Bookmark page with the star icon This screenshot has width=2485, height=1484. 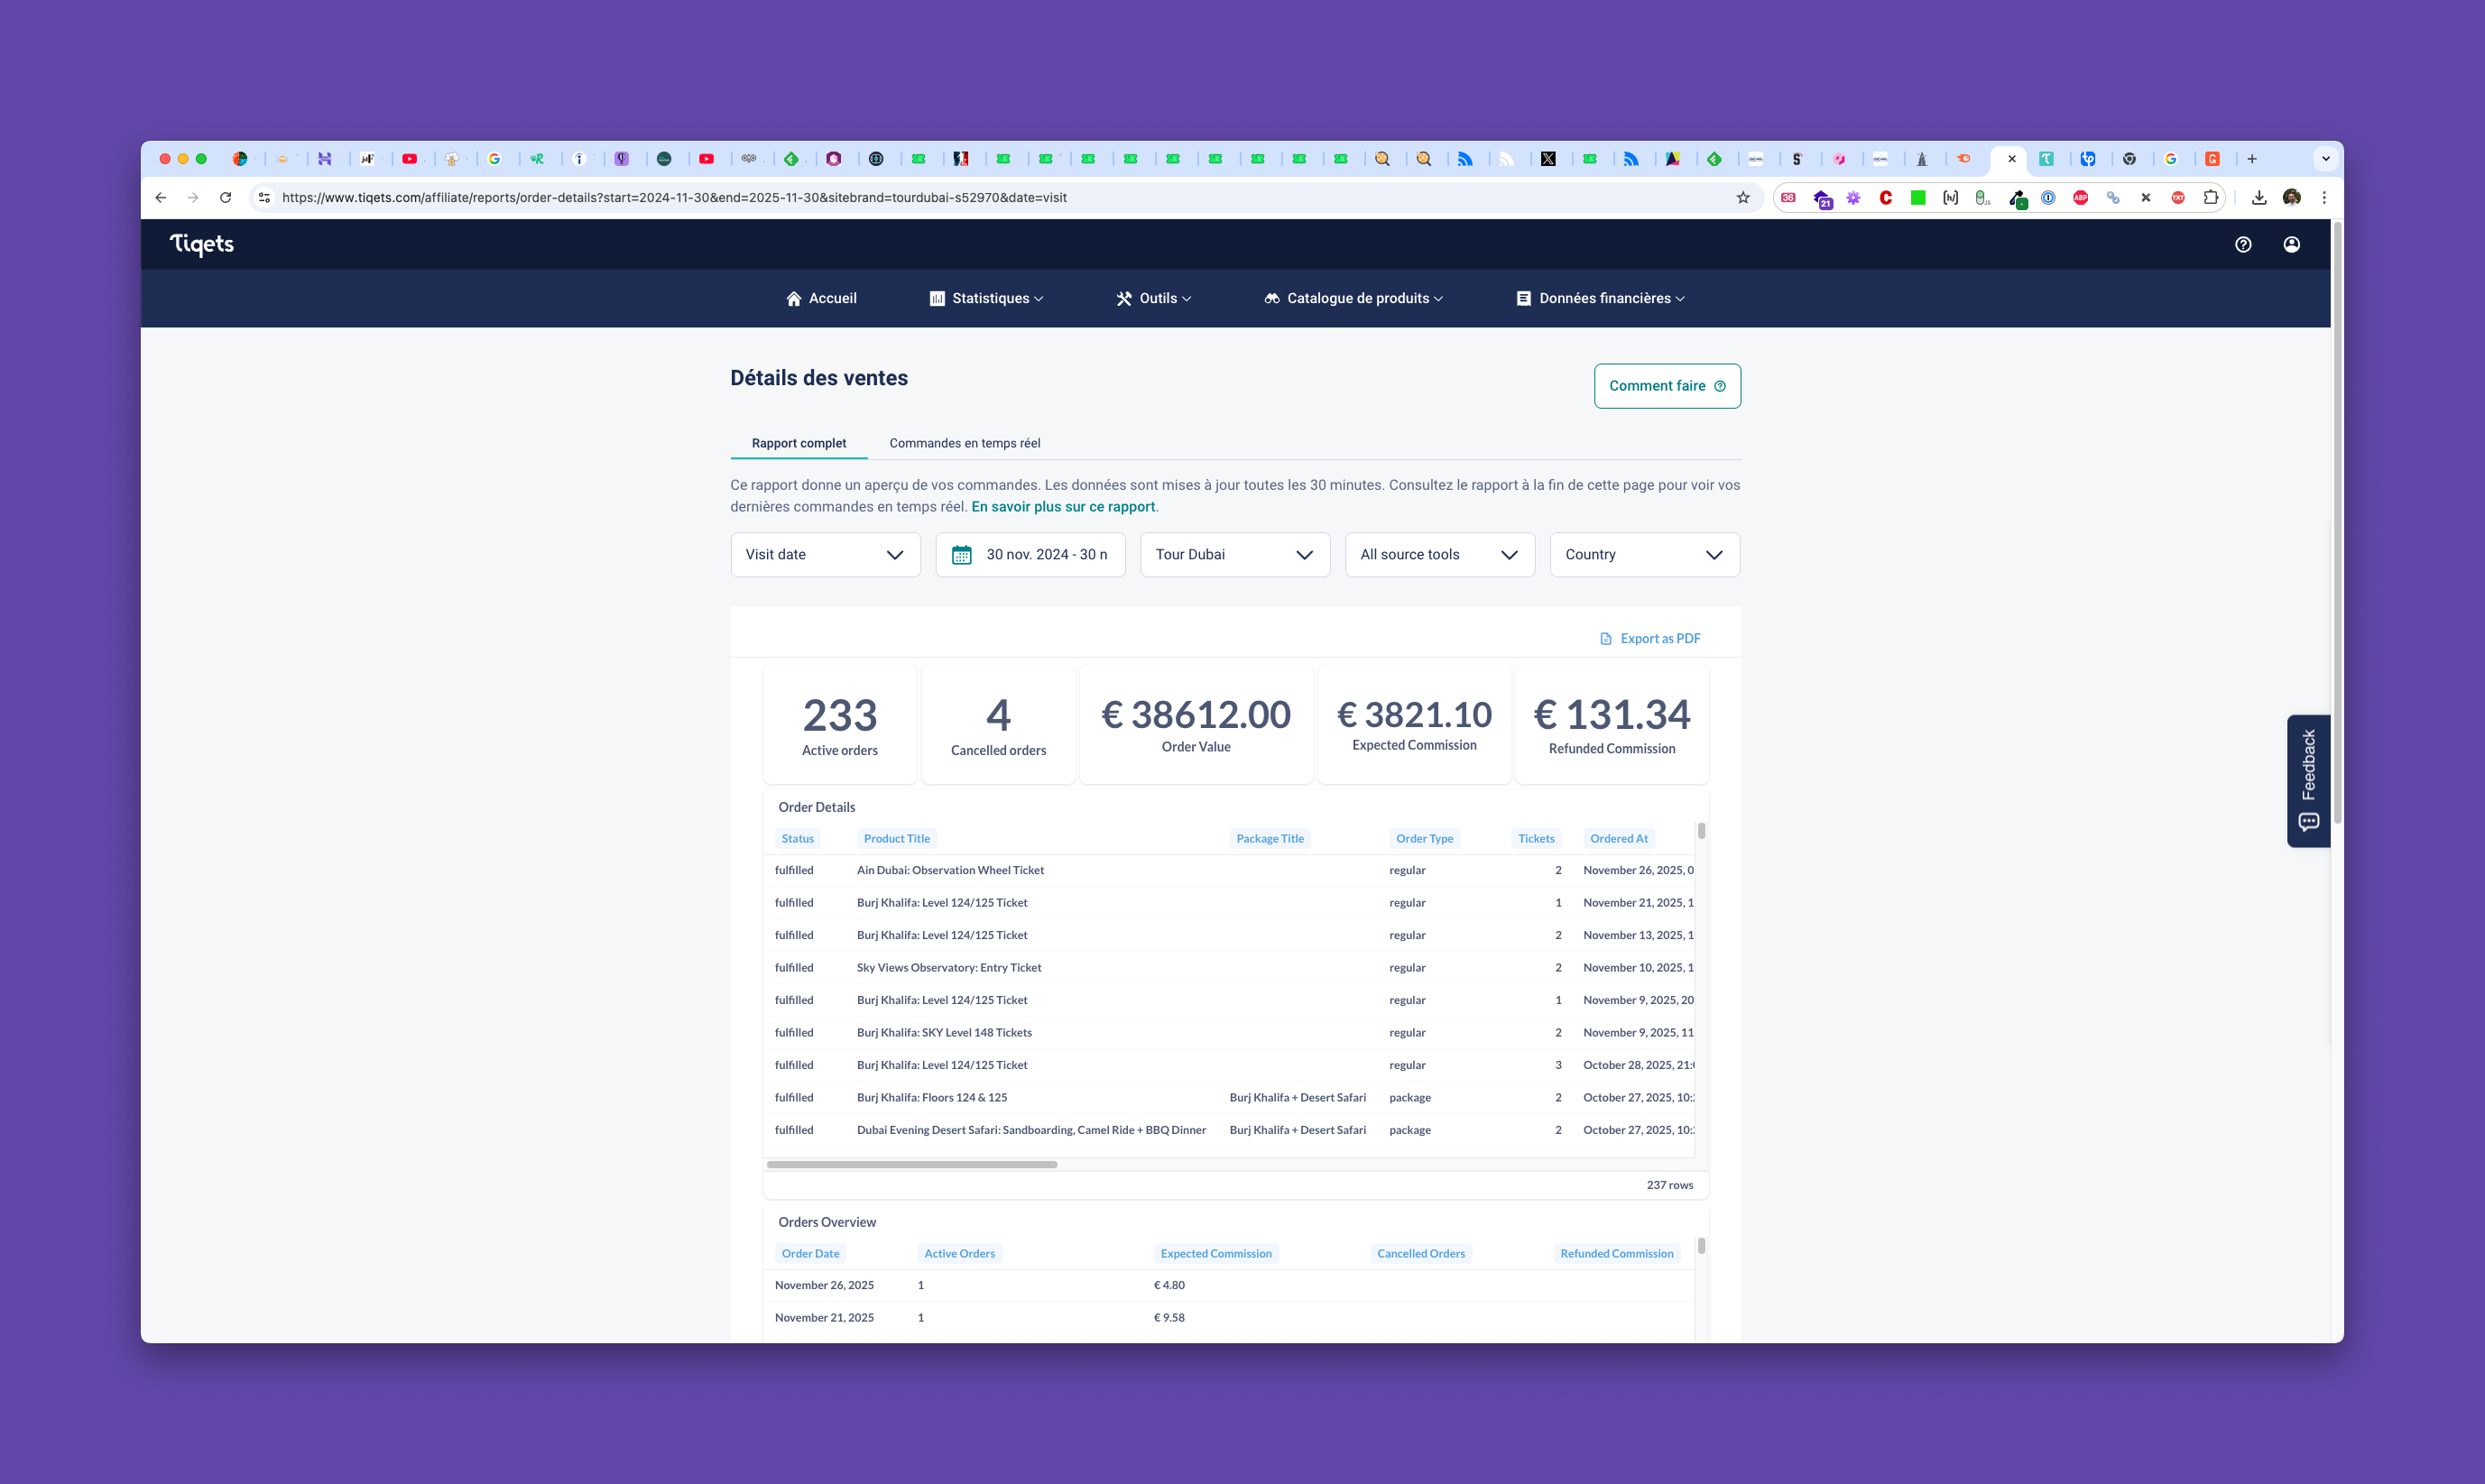[1743, 198]
